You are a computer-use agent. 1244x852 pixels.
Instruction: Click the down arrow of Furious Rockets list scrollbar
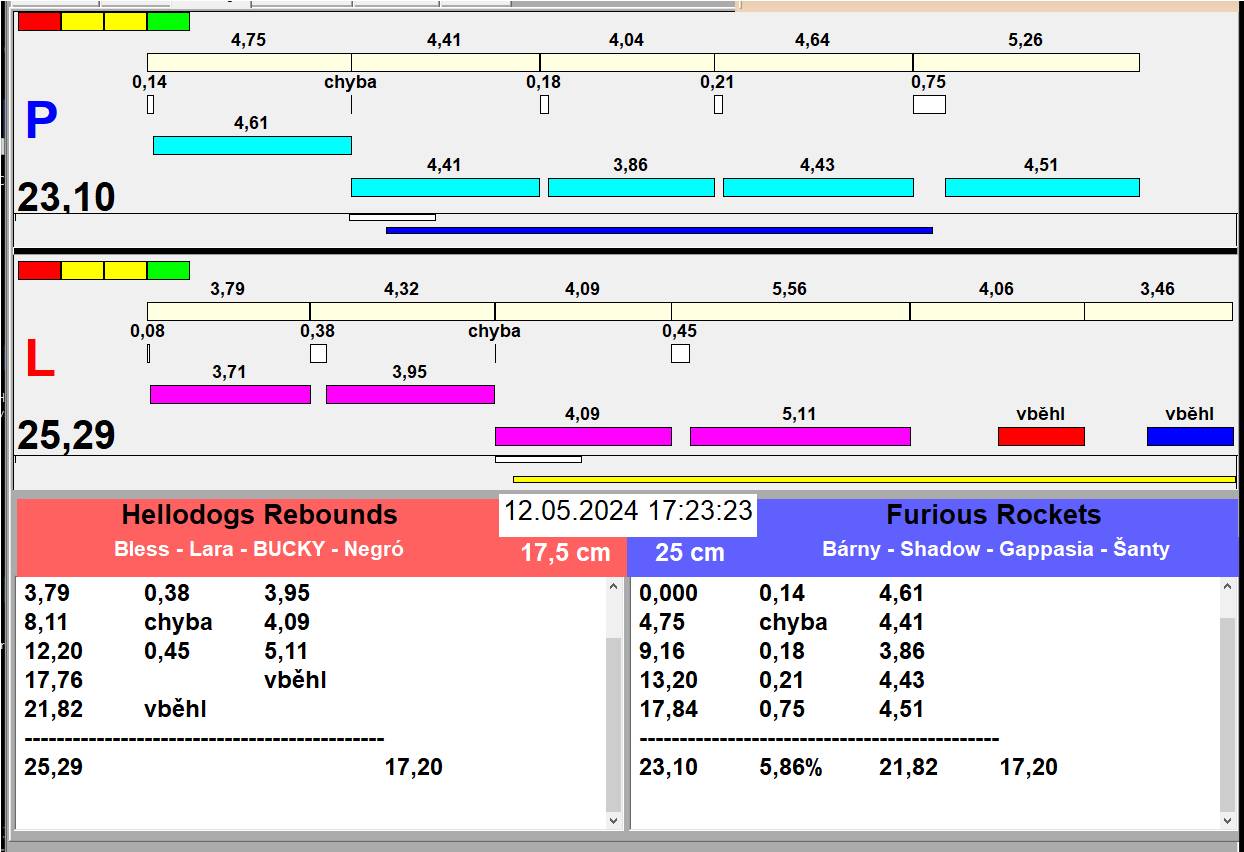[1229, 820]
